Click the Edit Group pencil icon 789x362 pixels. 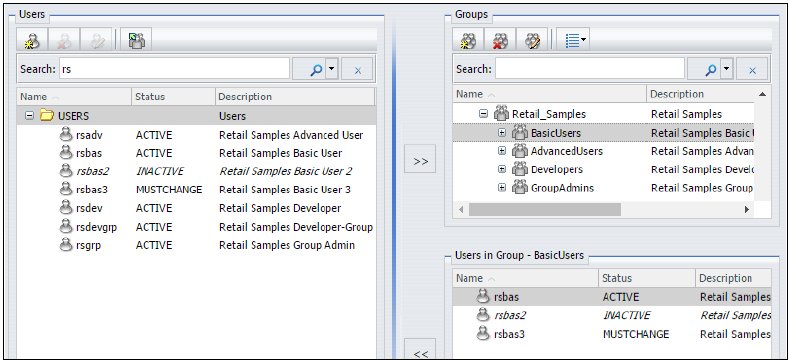coord(532,40)
